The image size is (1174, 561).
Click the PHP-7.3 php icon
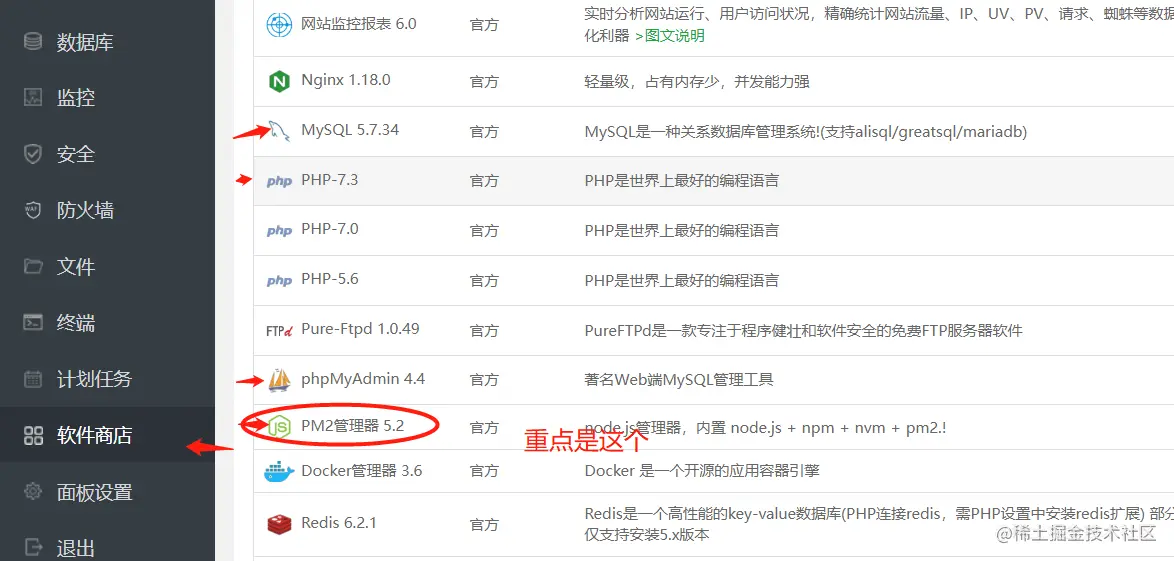tap(279, 181)
